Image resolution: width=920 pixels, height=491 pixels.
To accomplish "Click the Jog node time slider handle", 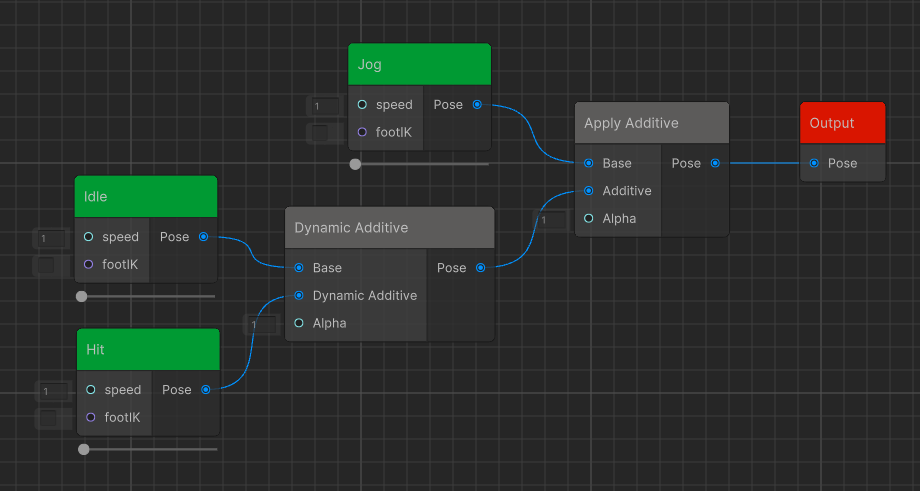I will [355, 164].
